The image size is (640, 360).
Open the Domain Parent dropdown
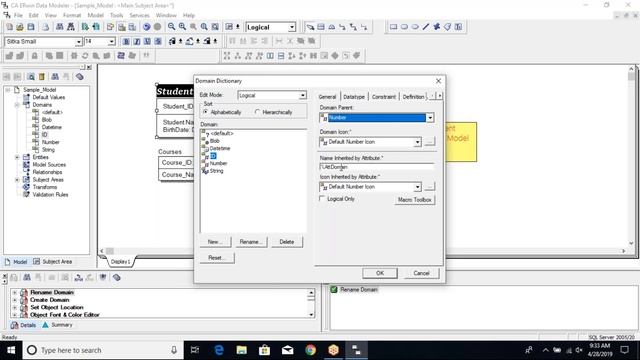pyautogui.click(x=430, y=118)
